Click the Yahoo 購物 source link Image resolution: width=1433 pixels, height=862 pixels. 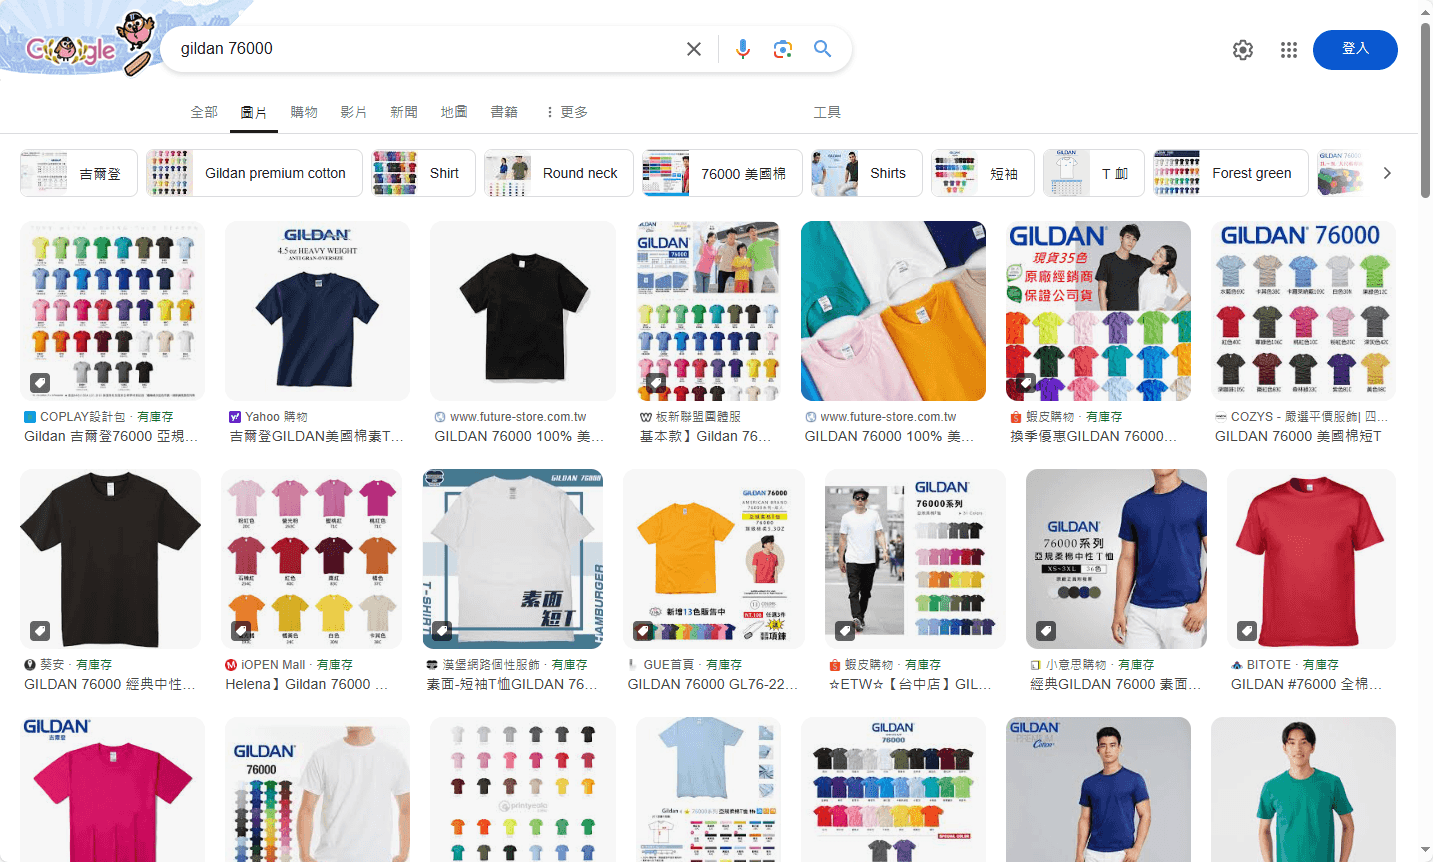click(277, 417)
